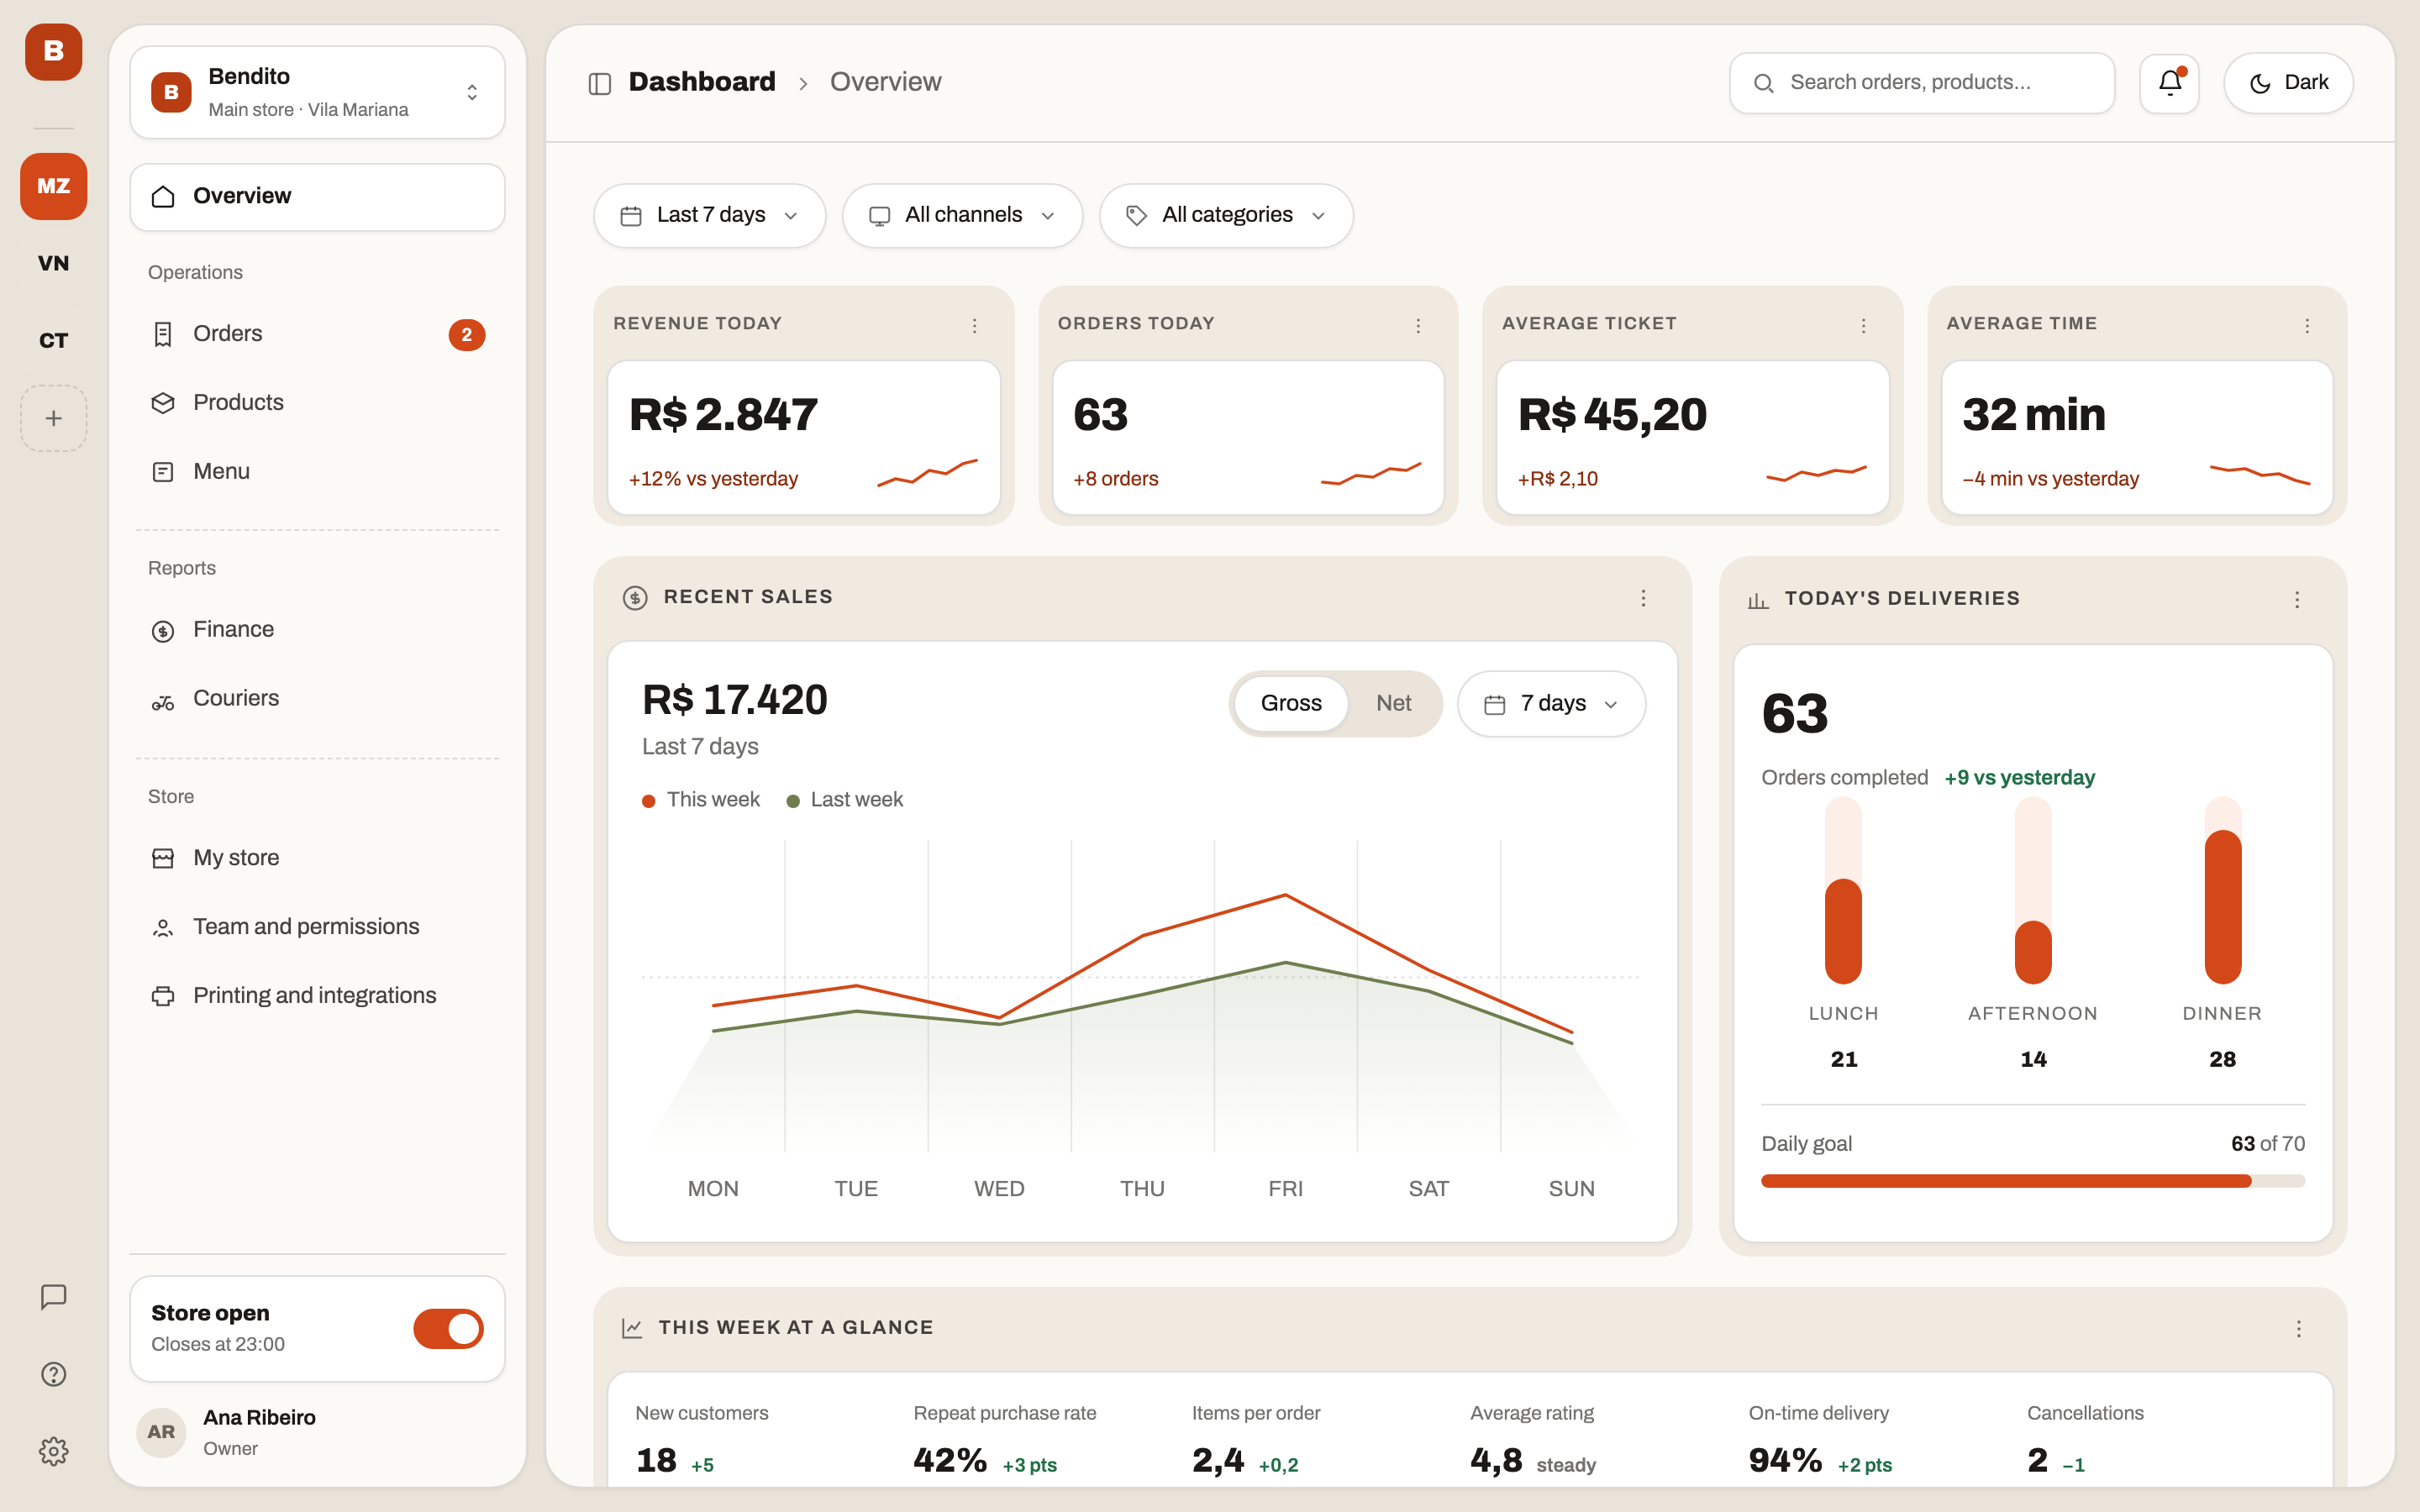Open the MZ store workspace
The height and width of the screenshot is (1512, 2420).
point(54,186)
